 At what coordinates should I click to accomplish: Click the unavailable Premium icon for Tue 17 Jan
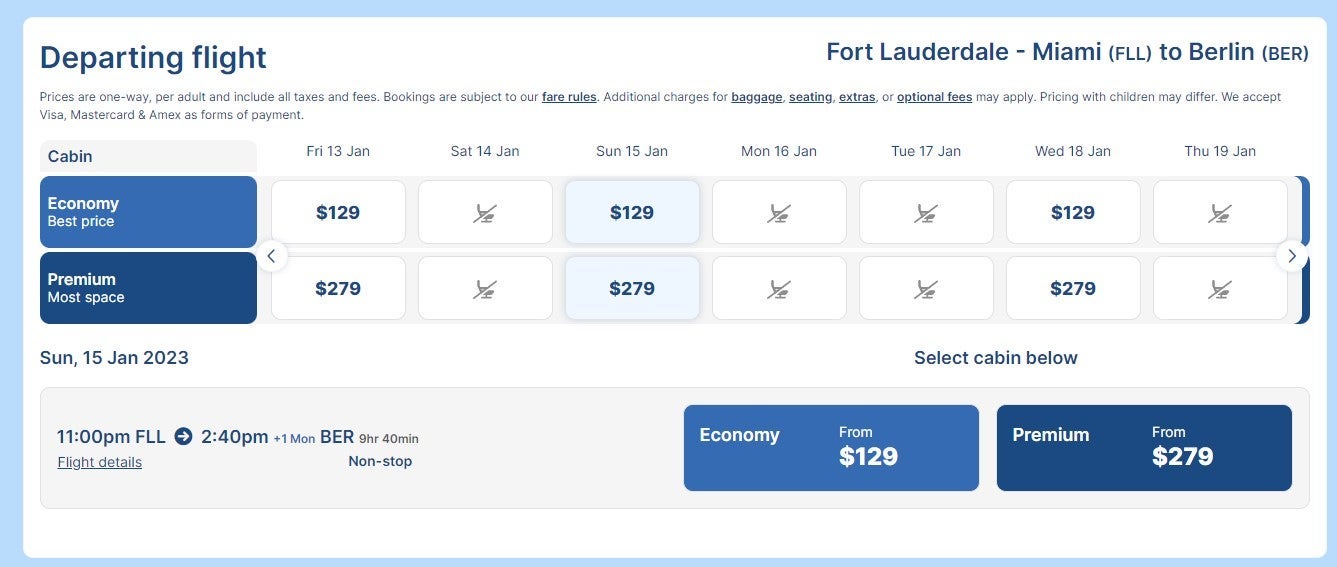click(x=926, y=288)
